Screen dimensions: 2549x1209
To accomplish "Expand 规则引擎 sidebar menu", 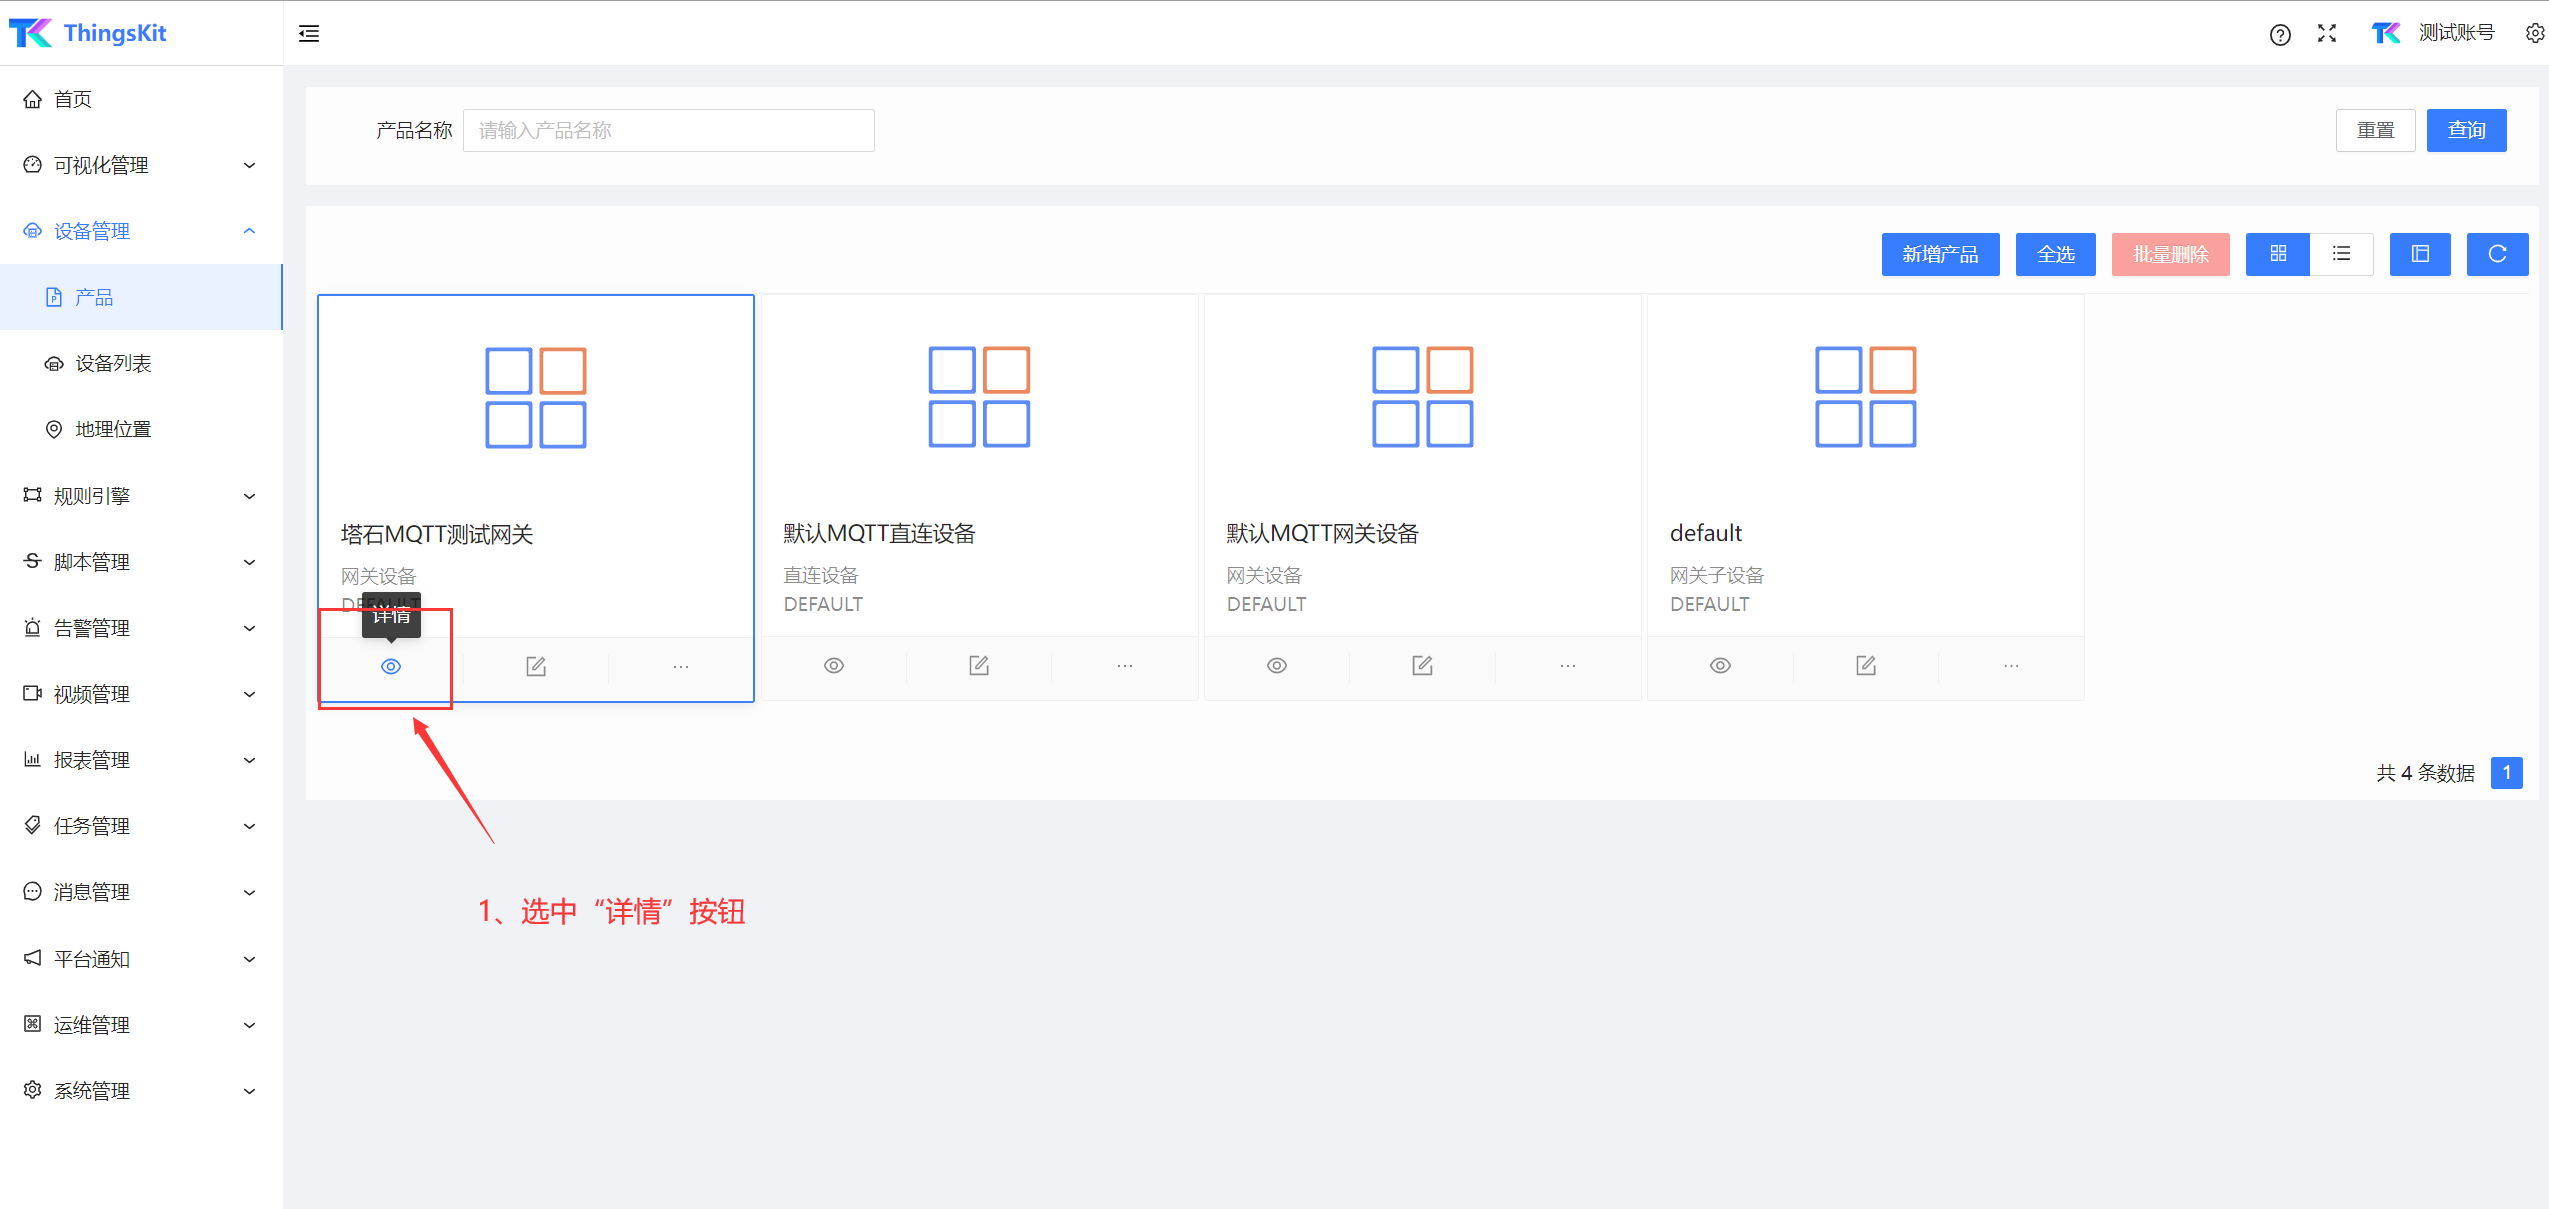I will tap(140, 496).
